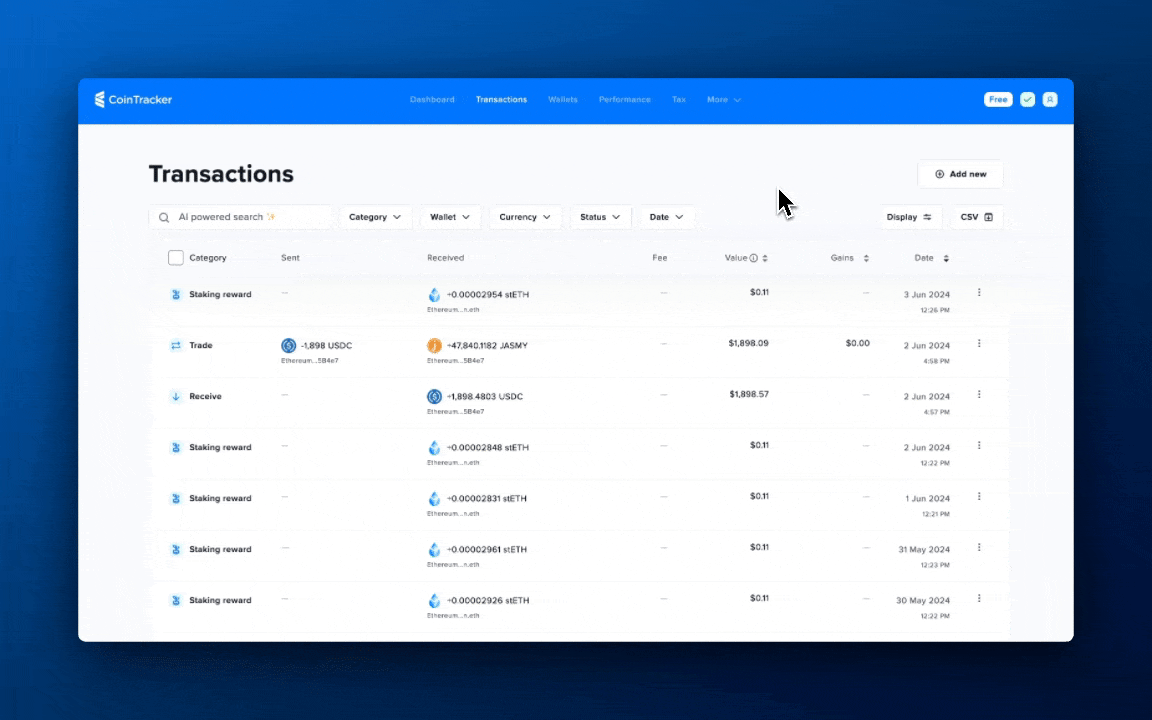
Task: Click the $1,898.57 value cell
Action: pyautogui.click(x=749, y=394)
